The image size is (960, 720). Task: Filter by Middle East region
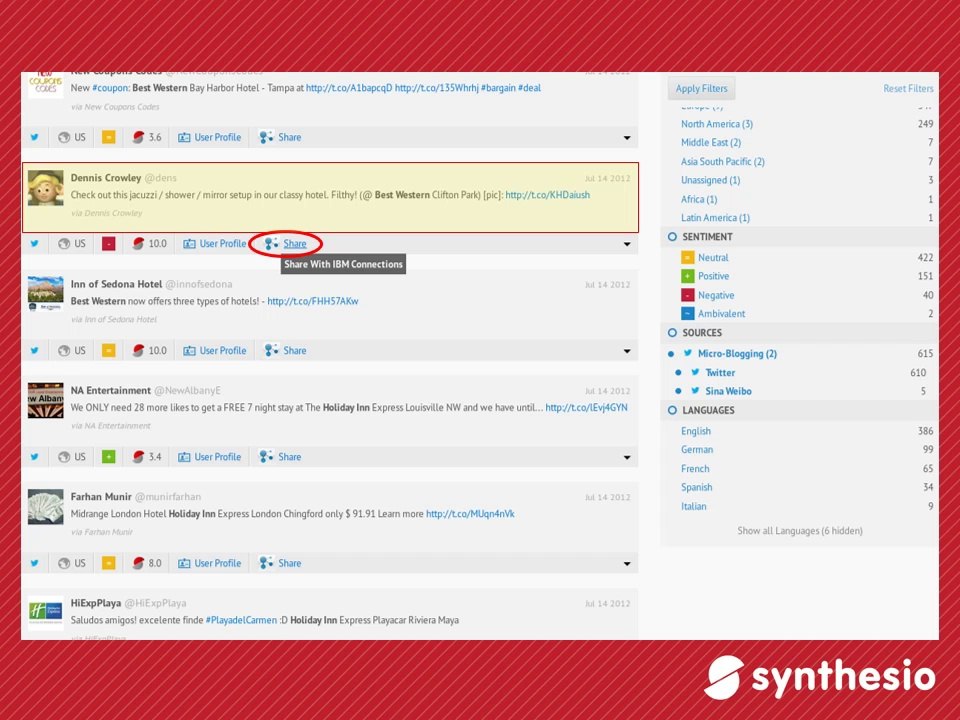pos(711,143)
